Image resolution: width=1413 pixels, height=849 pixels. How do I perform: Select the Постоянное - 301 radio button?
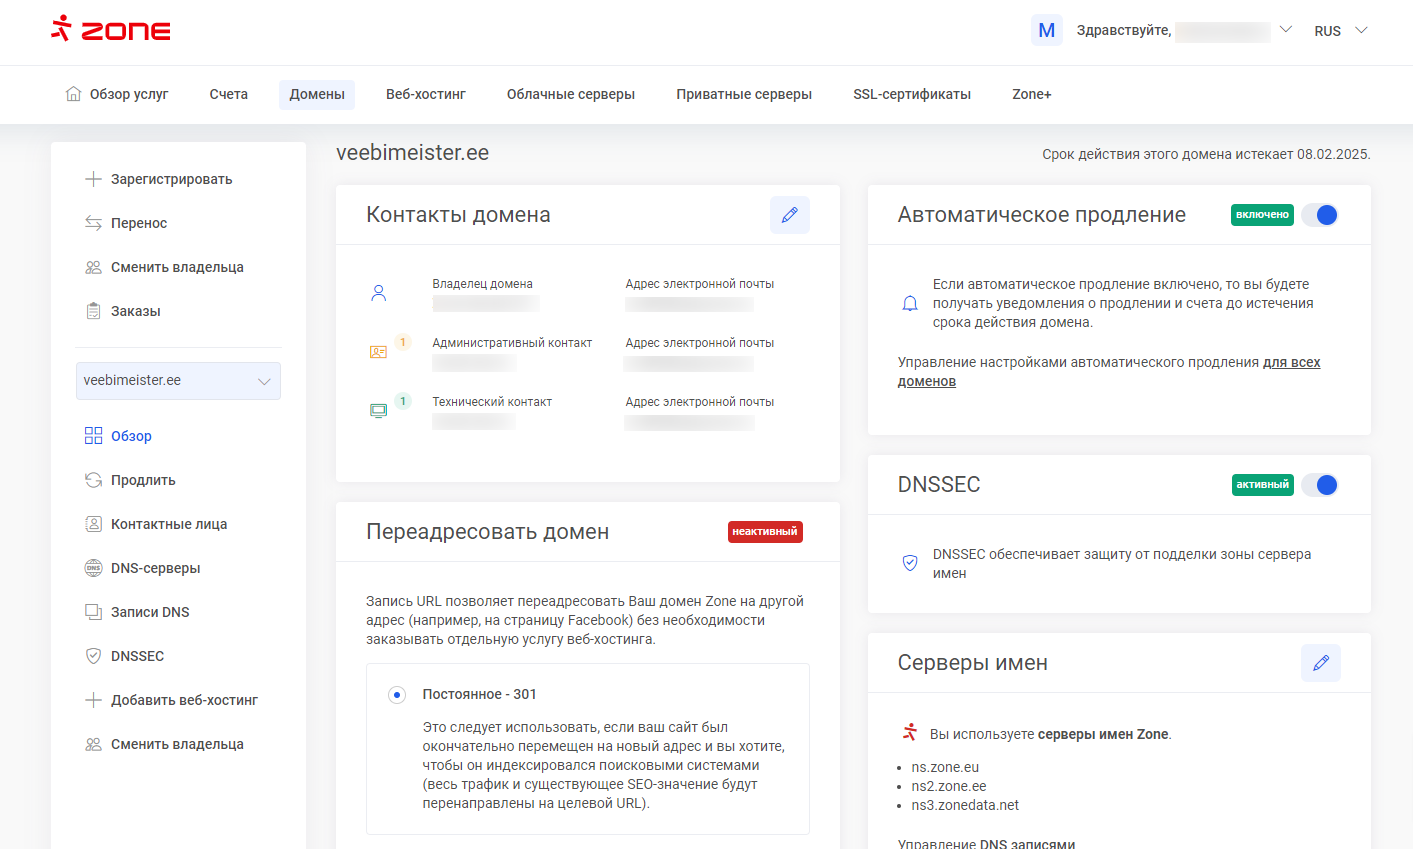[397, 694]
